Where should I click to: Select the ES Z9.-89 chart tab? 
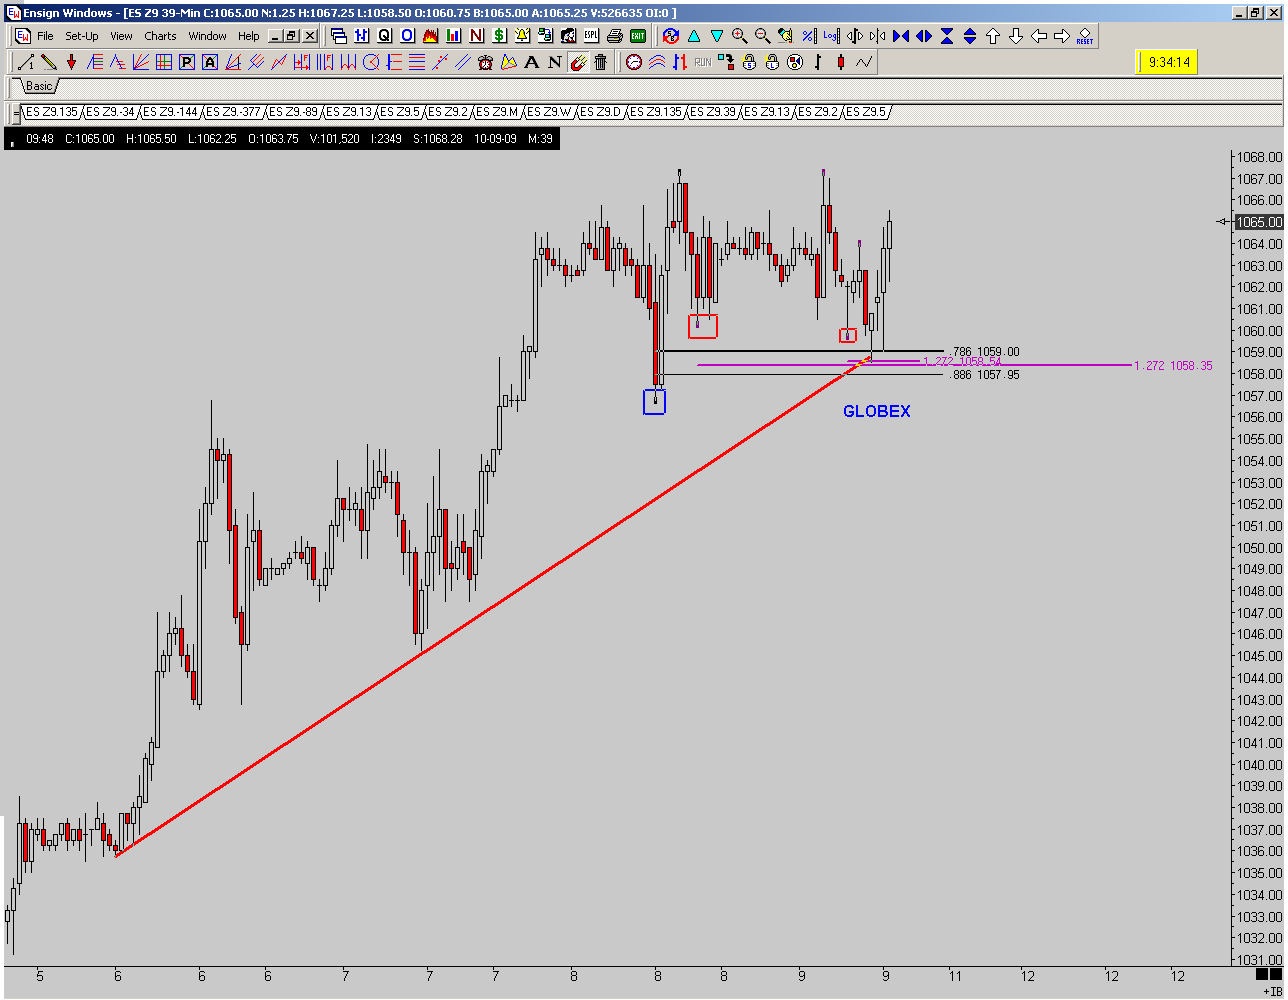coord(294,112)
